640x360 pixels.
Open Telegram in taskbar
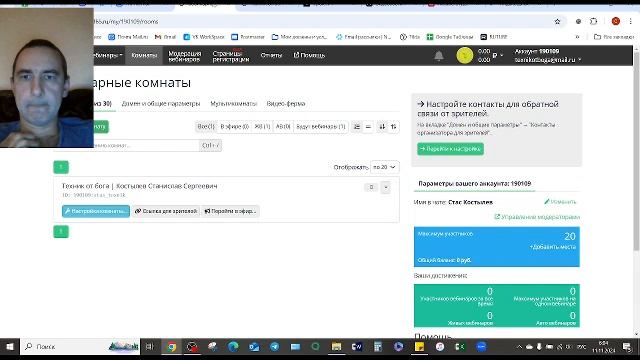pyautogui.click(x=274, y=347)
